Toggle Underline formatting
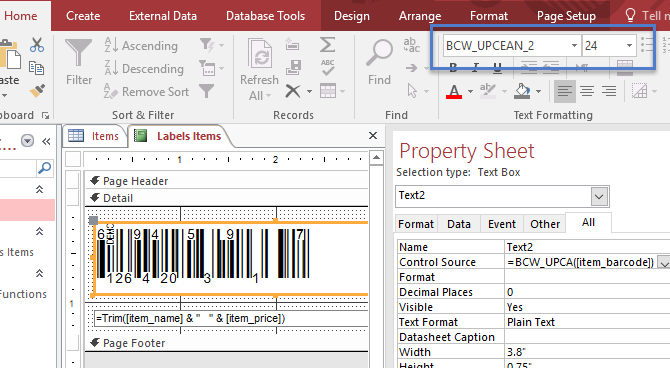Viewport: 670px width, 368px height. point(497,67)
